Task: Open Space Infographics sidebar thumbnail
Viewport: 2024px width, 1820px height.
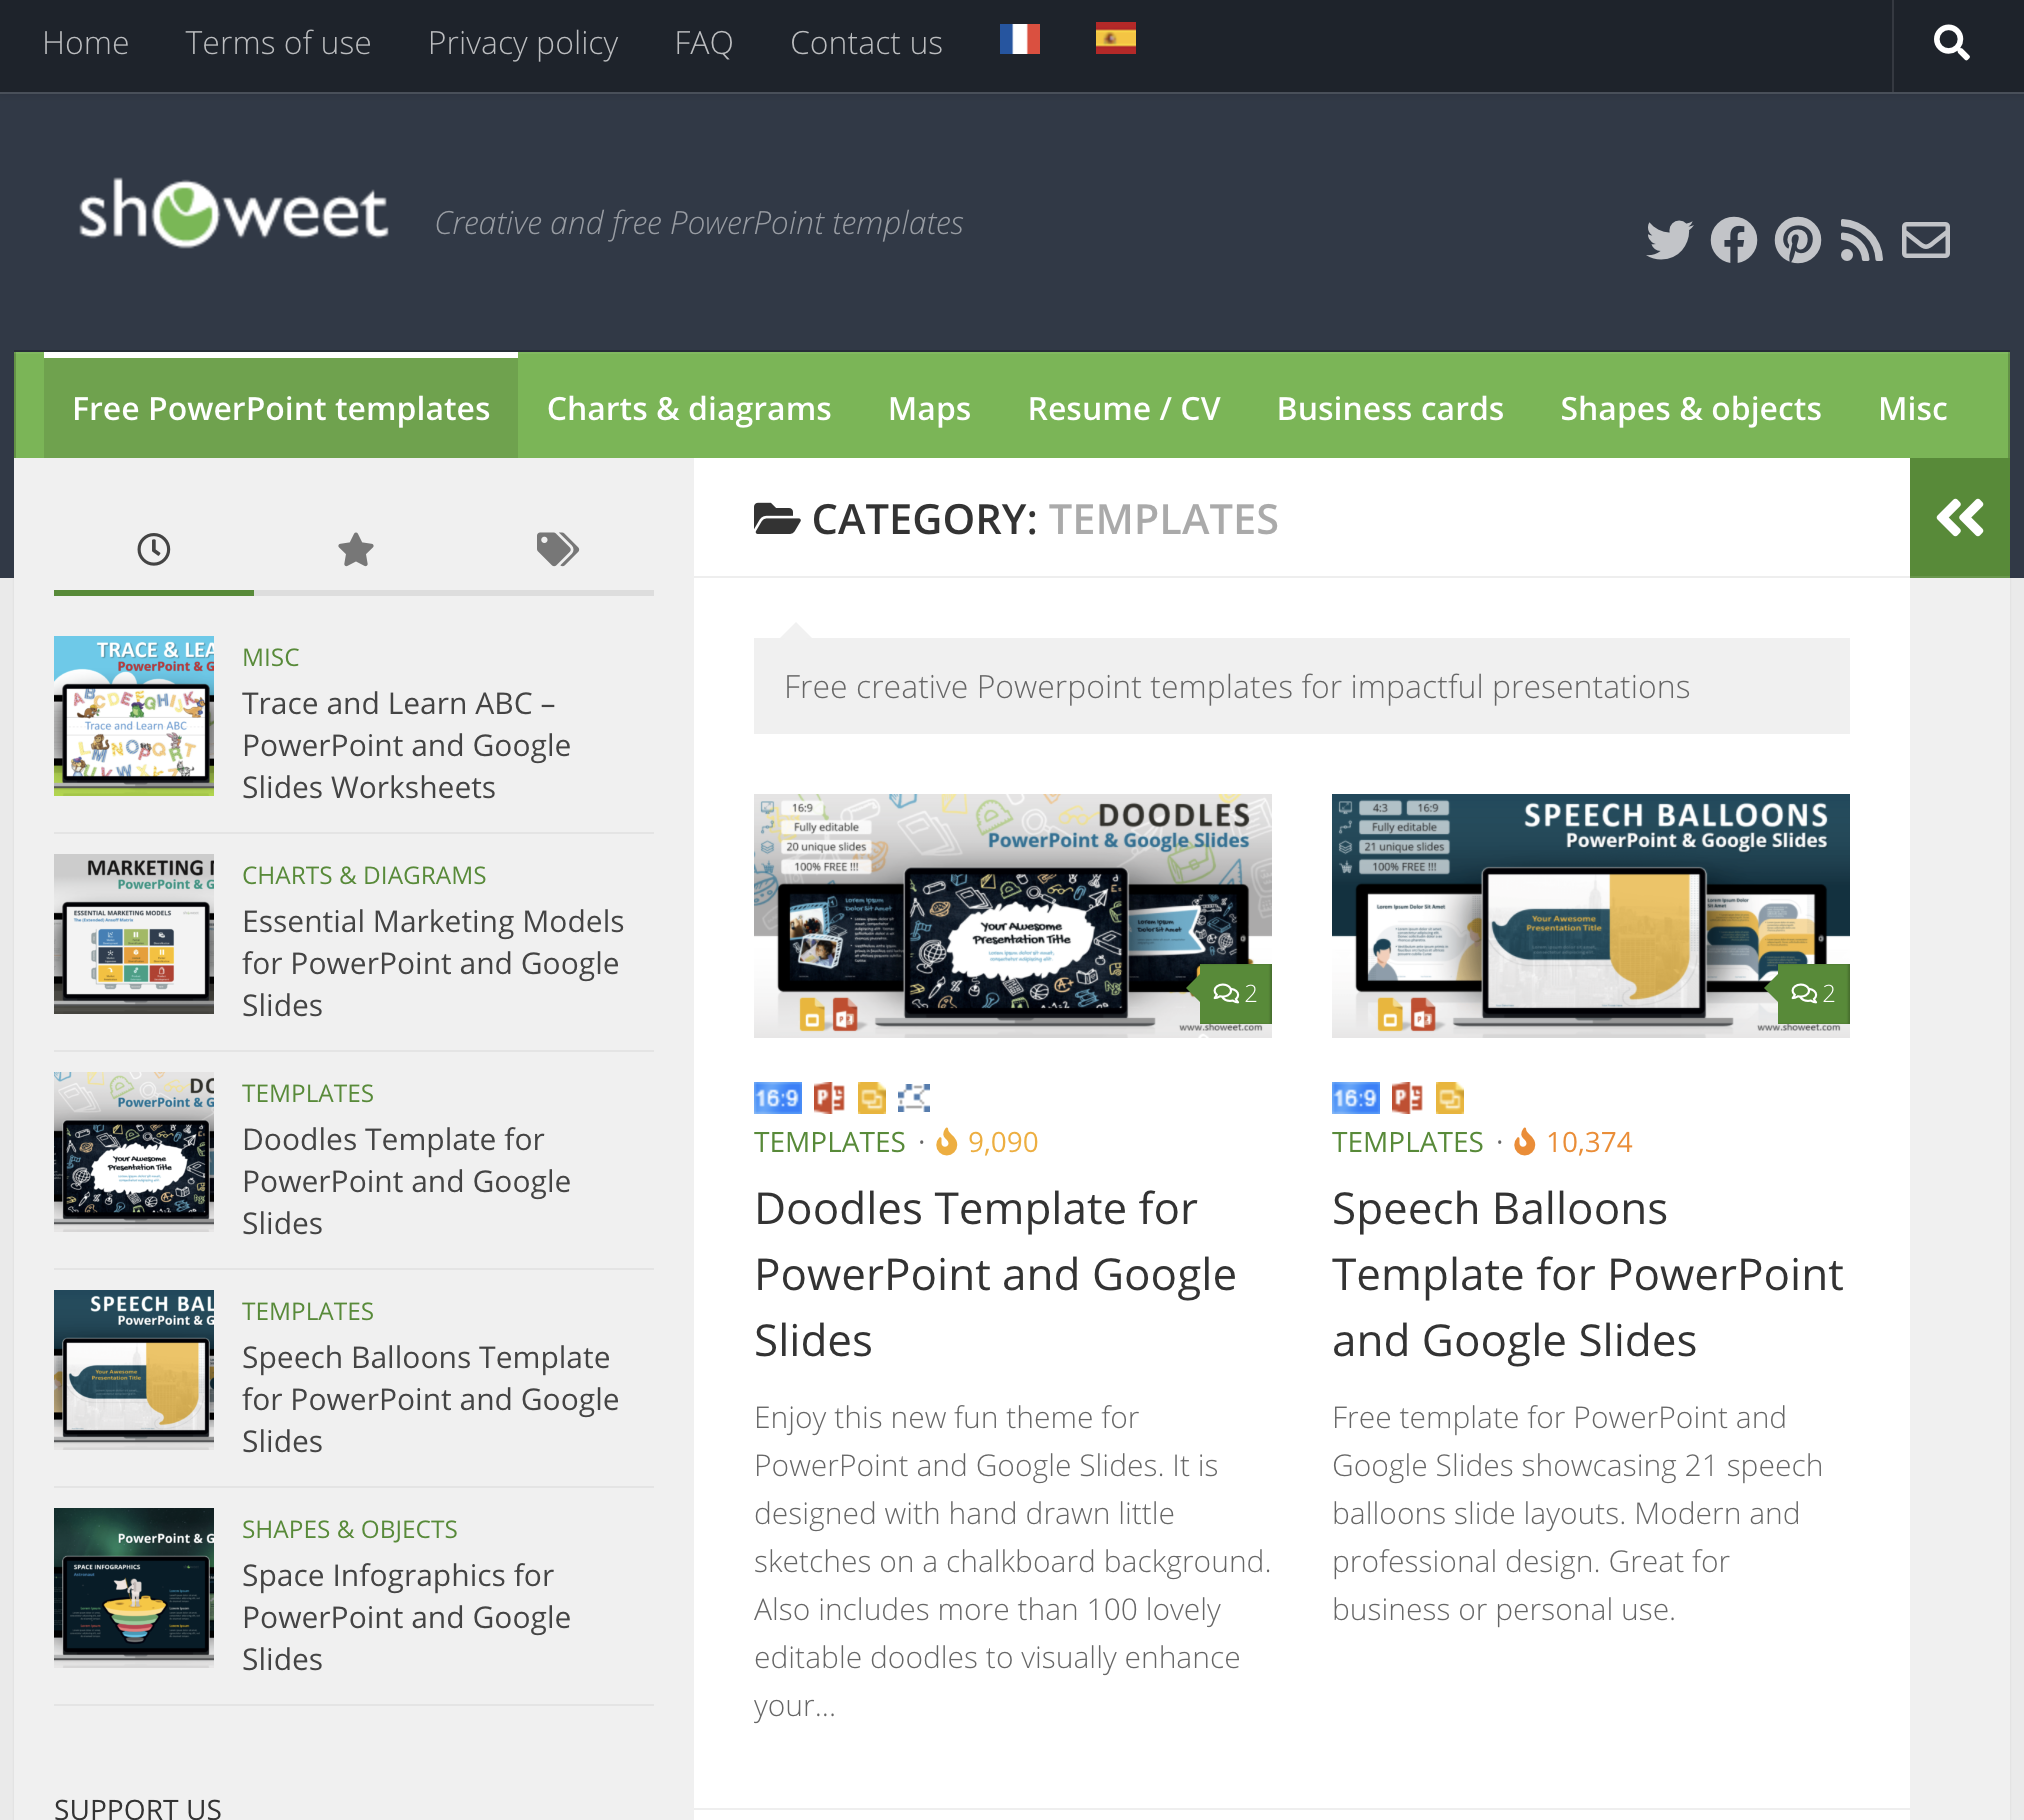Action: pyautogui.click(x=134, y=1587)
